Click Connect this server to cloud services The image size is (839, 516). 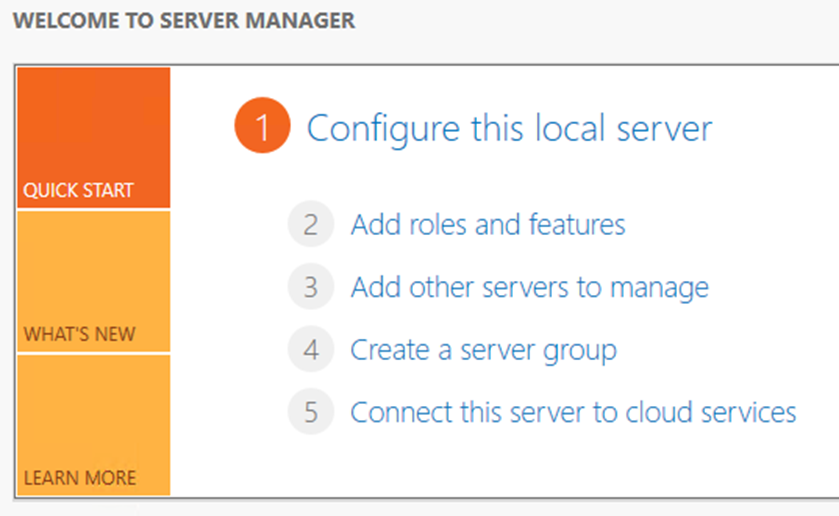[573, 413]
